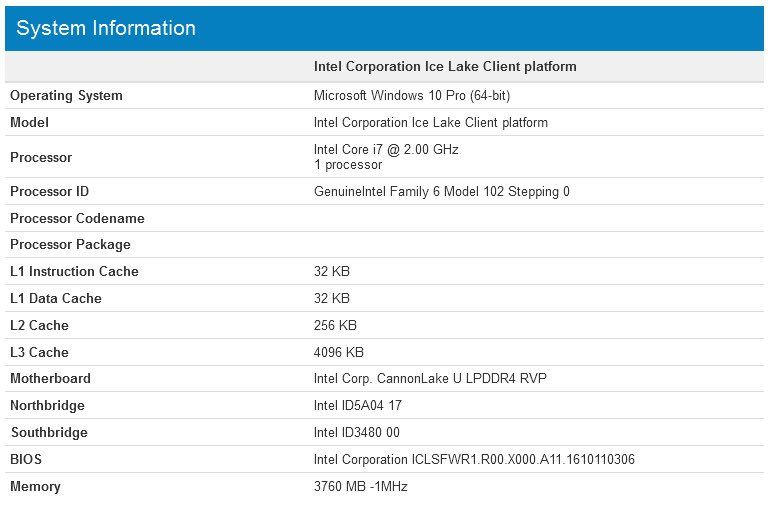Image resolution: width=774 pixels, height=511 pixels.
Task: Click the System Information header title
Action: [x=106, y=28]
